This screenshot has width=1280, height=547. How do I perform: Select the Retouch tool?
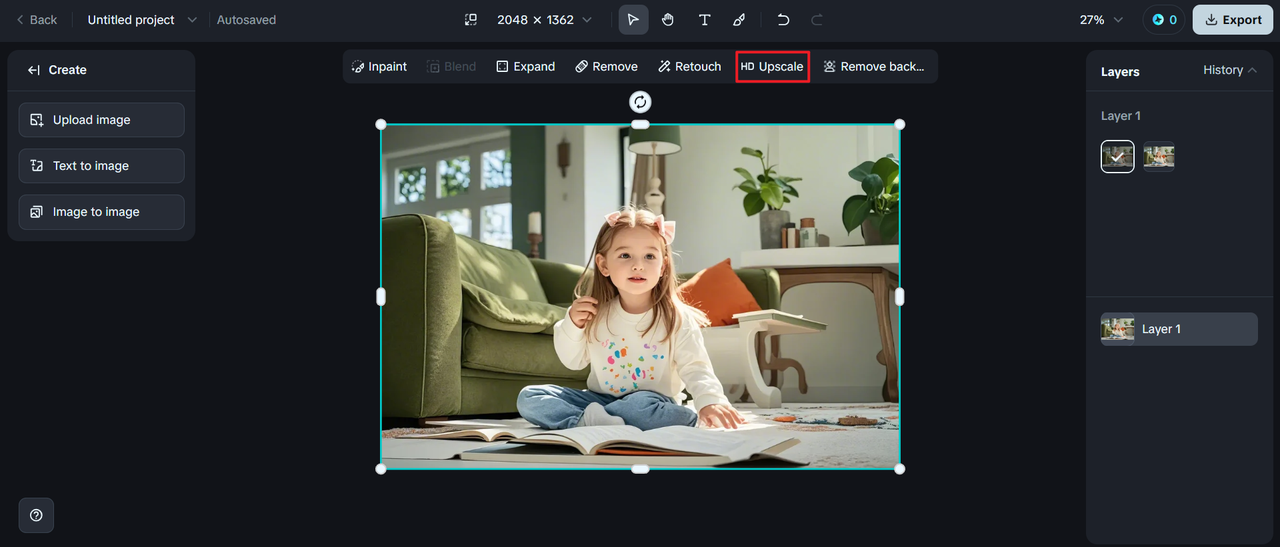[689, 67]
